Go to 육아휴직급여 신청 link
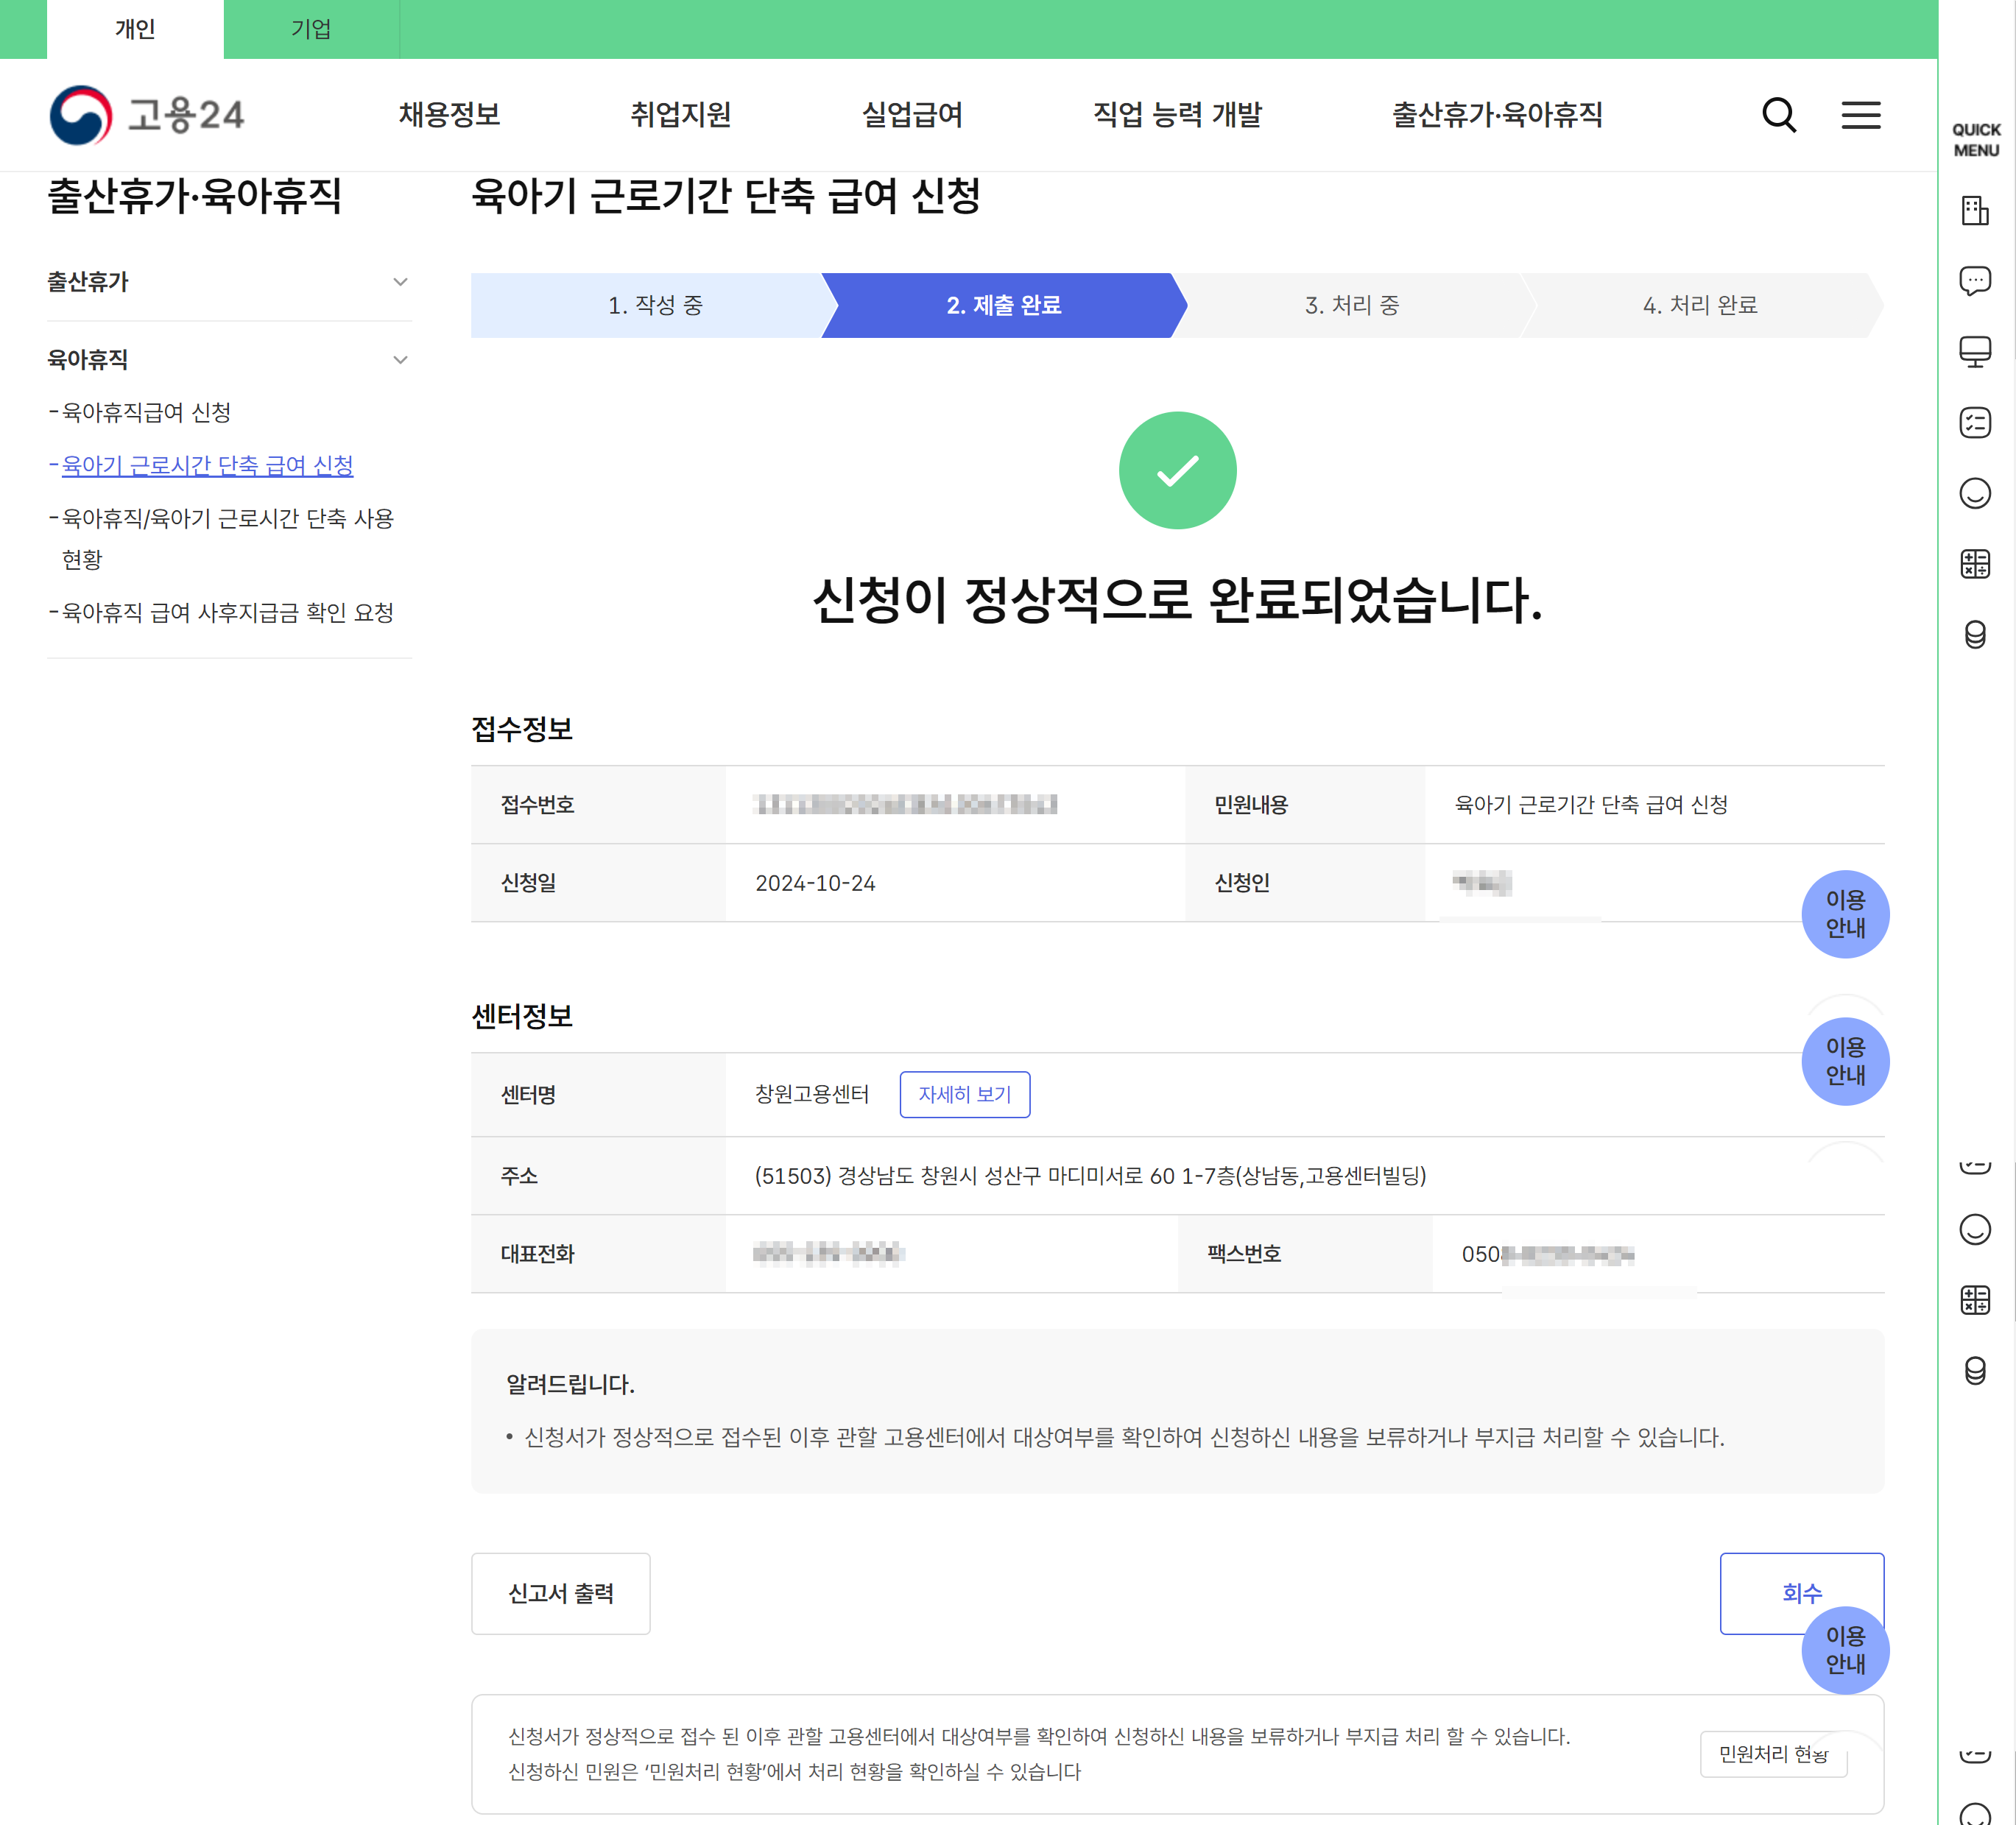 [146, 412]
